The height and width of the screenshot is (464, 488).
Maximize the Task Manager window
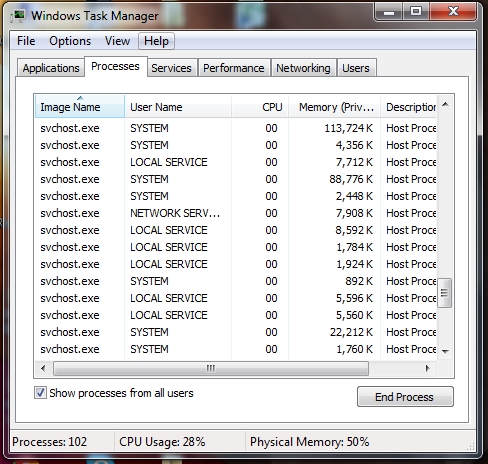point(416,12)
